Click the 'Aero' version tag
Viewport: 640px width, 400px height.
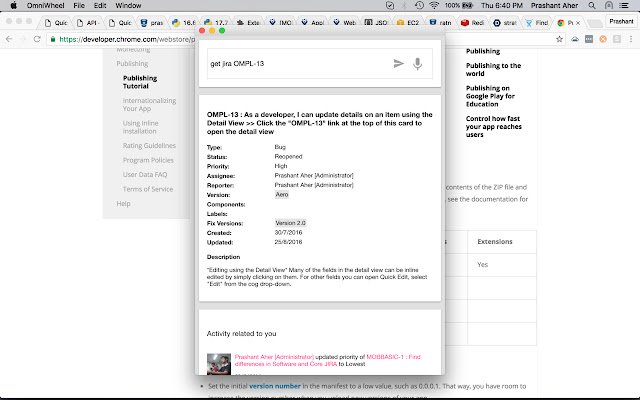click(x=282, y=194)
